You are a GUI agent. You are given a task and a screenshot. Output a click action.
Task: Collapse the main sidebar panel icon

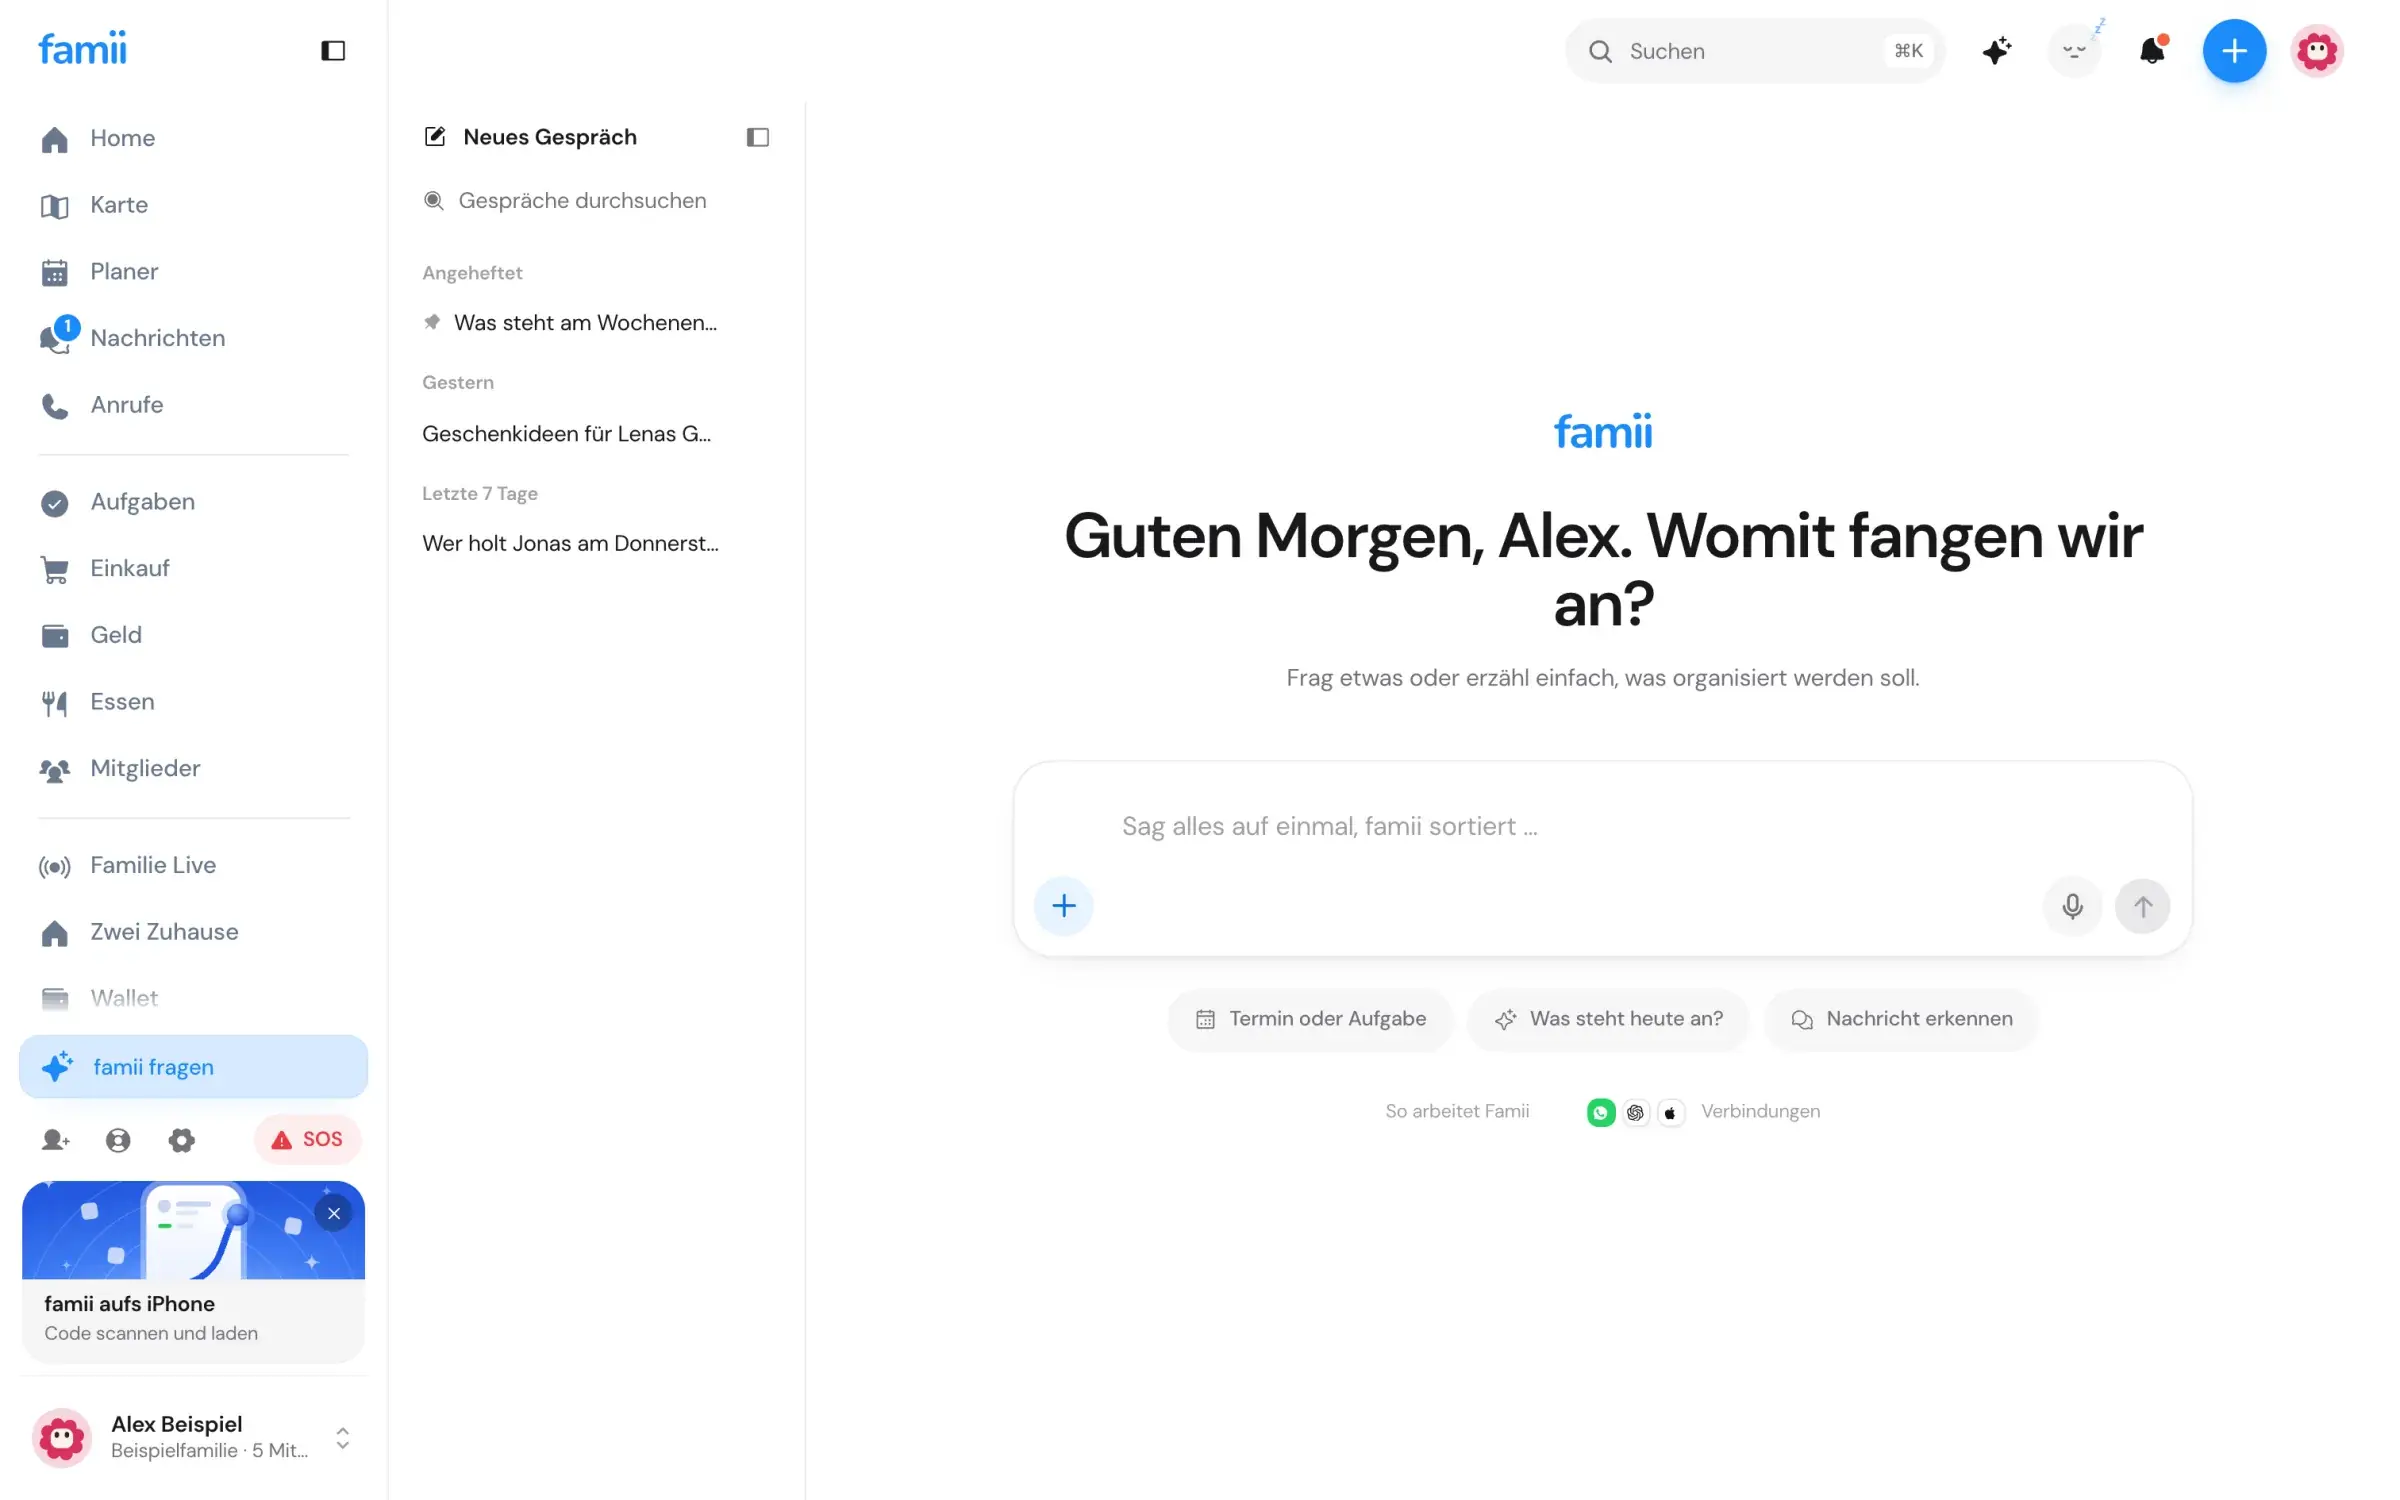point(333,51)
